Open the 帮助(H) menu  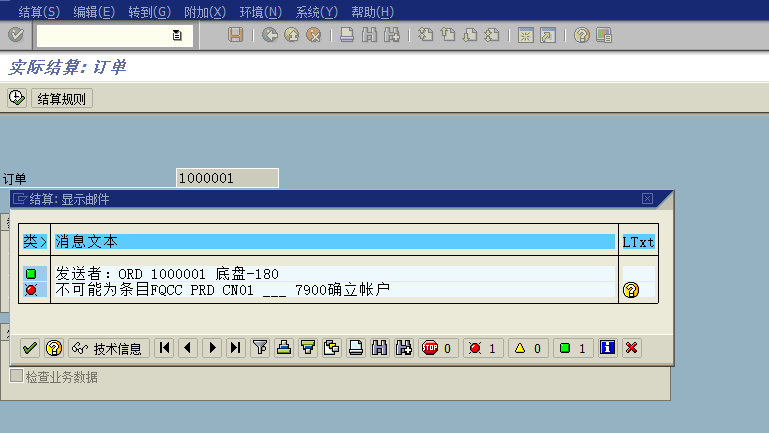(372, 11)
